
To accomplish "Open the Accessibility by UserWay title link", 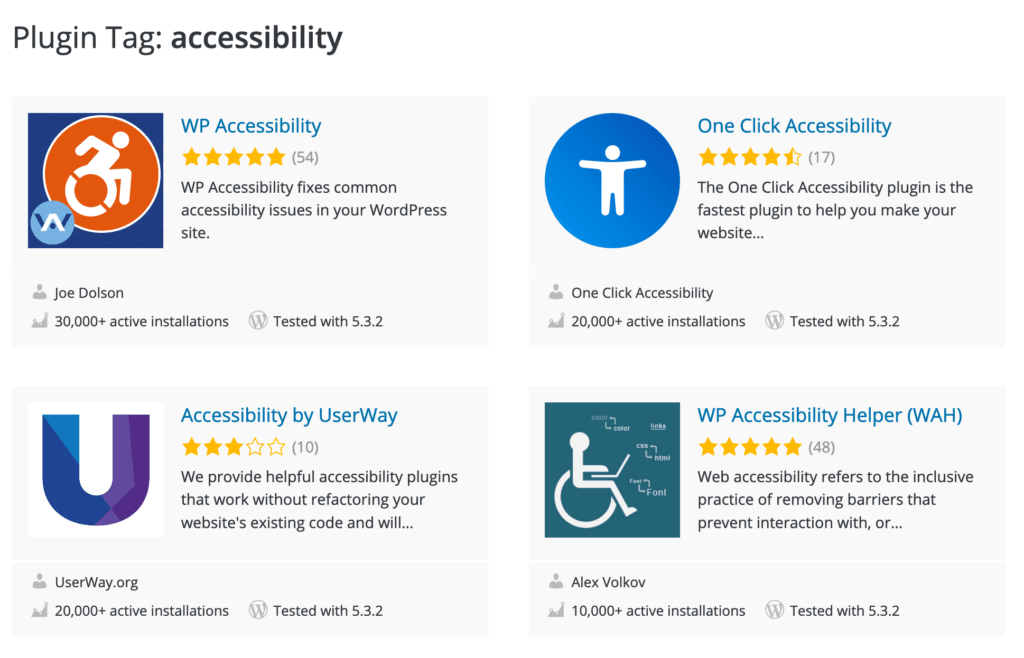I will pyautogui.click(x=289, y=415).
